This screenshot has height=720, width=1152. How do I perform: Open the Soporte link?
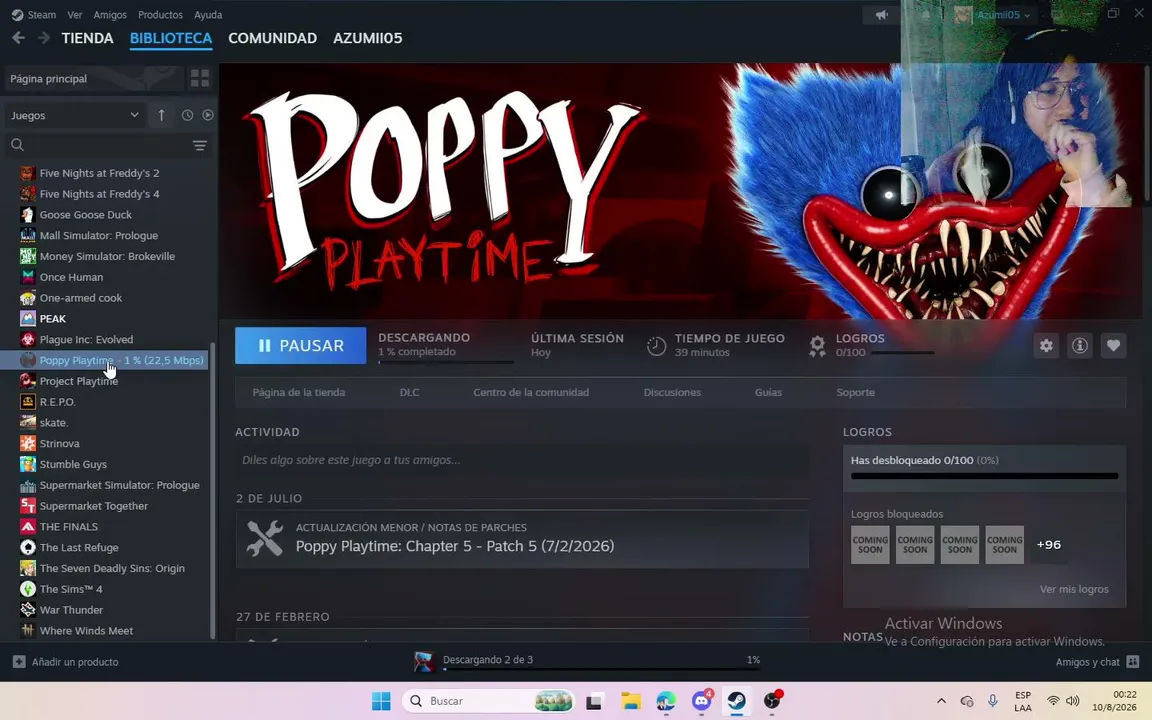(x=855, y=392)
